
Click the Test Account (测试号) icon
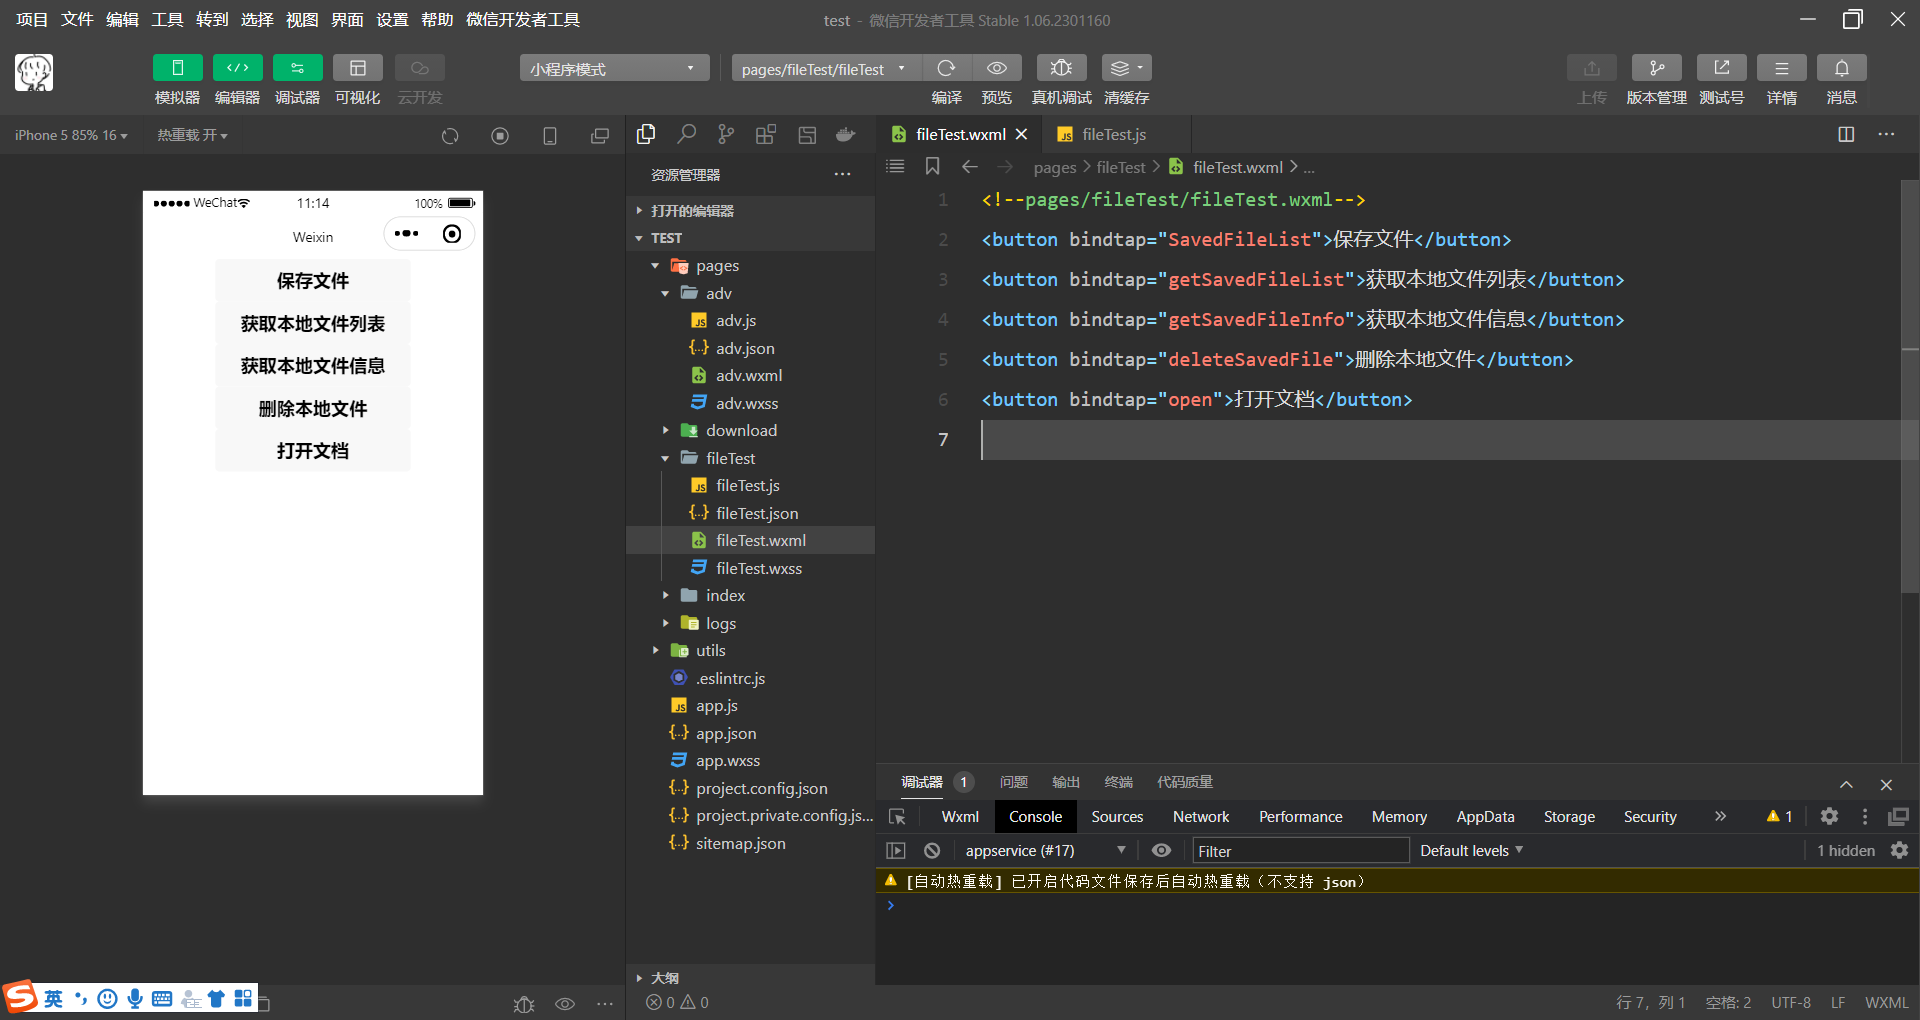click(1722, 68)
